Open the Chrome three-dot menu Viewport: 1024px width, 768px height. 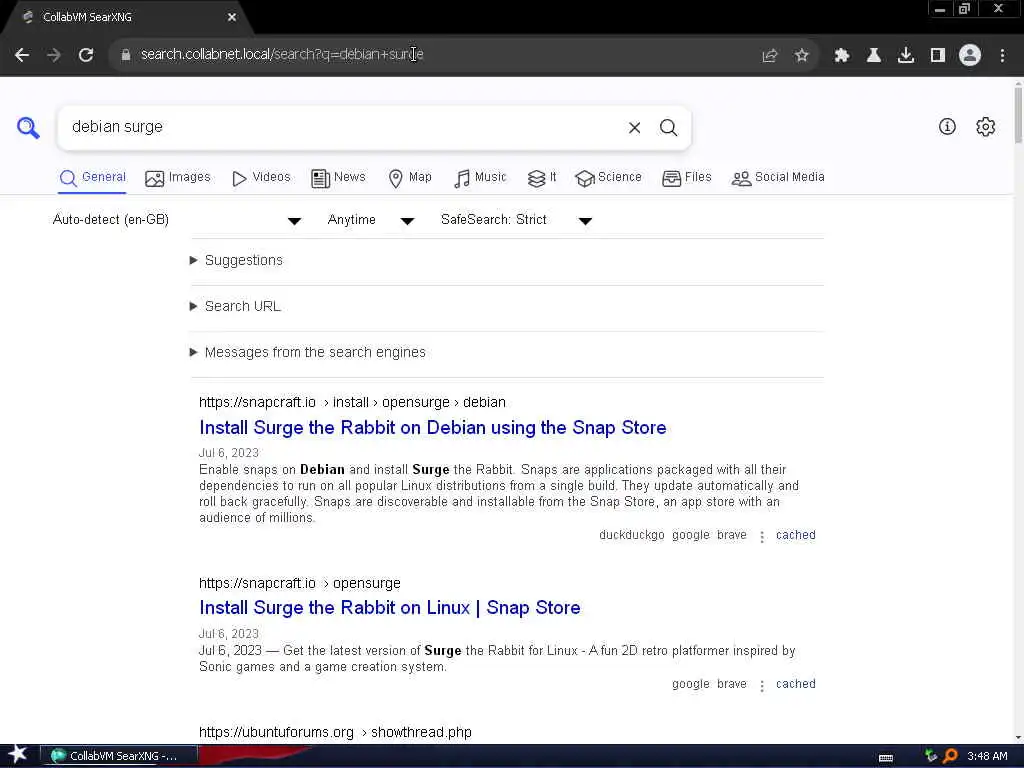(1002, 56)
